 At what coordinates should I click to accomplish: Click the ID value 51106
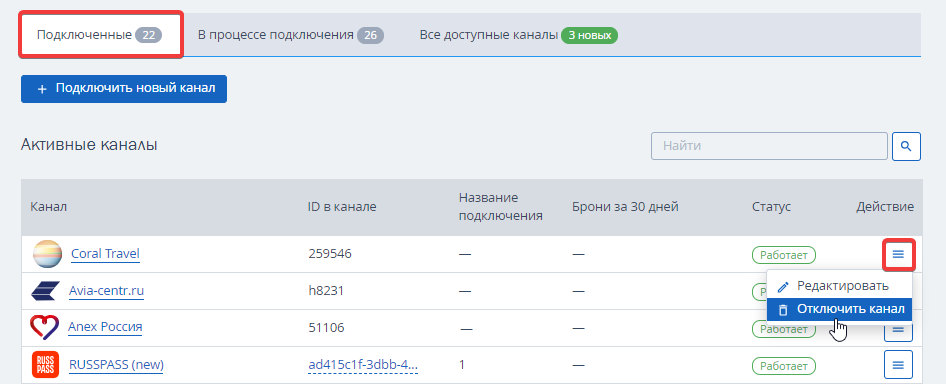[326, 328]
